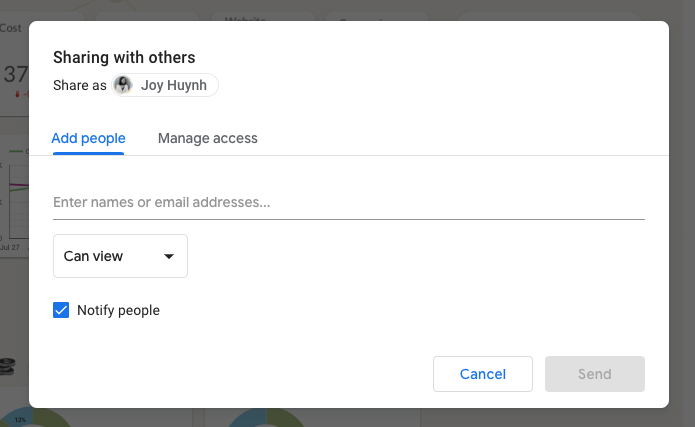Open the Can view permission dropdown

click(x=120, y=256)
